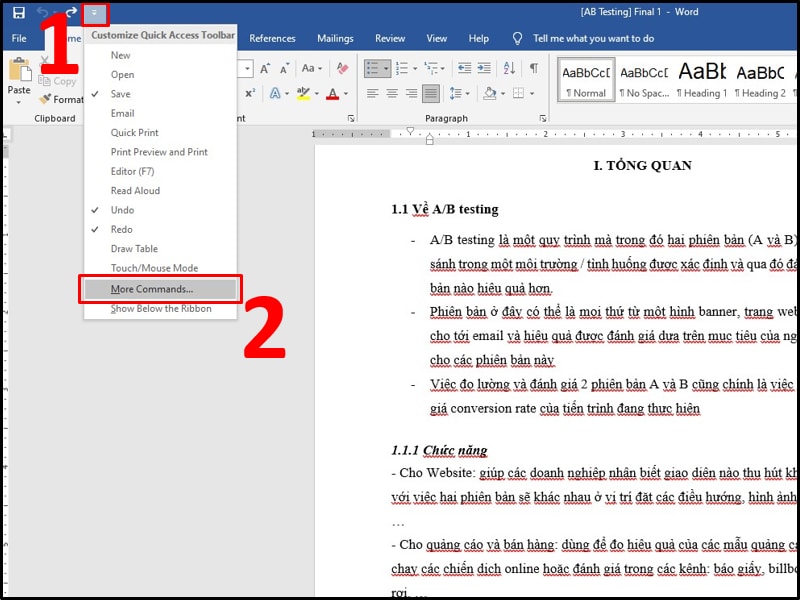This screenshot has height=600, width=800.
Task: Open the Font dialog launcher
Action: click(351, 118)
